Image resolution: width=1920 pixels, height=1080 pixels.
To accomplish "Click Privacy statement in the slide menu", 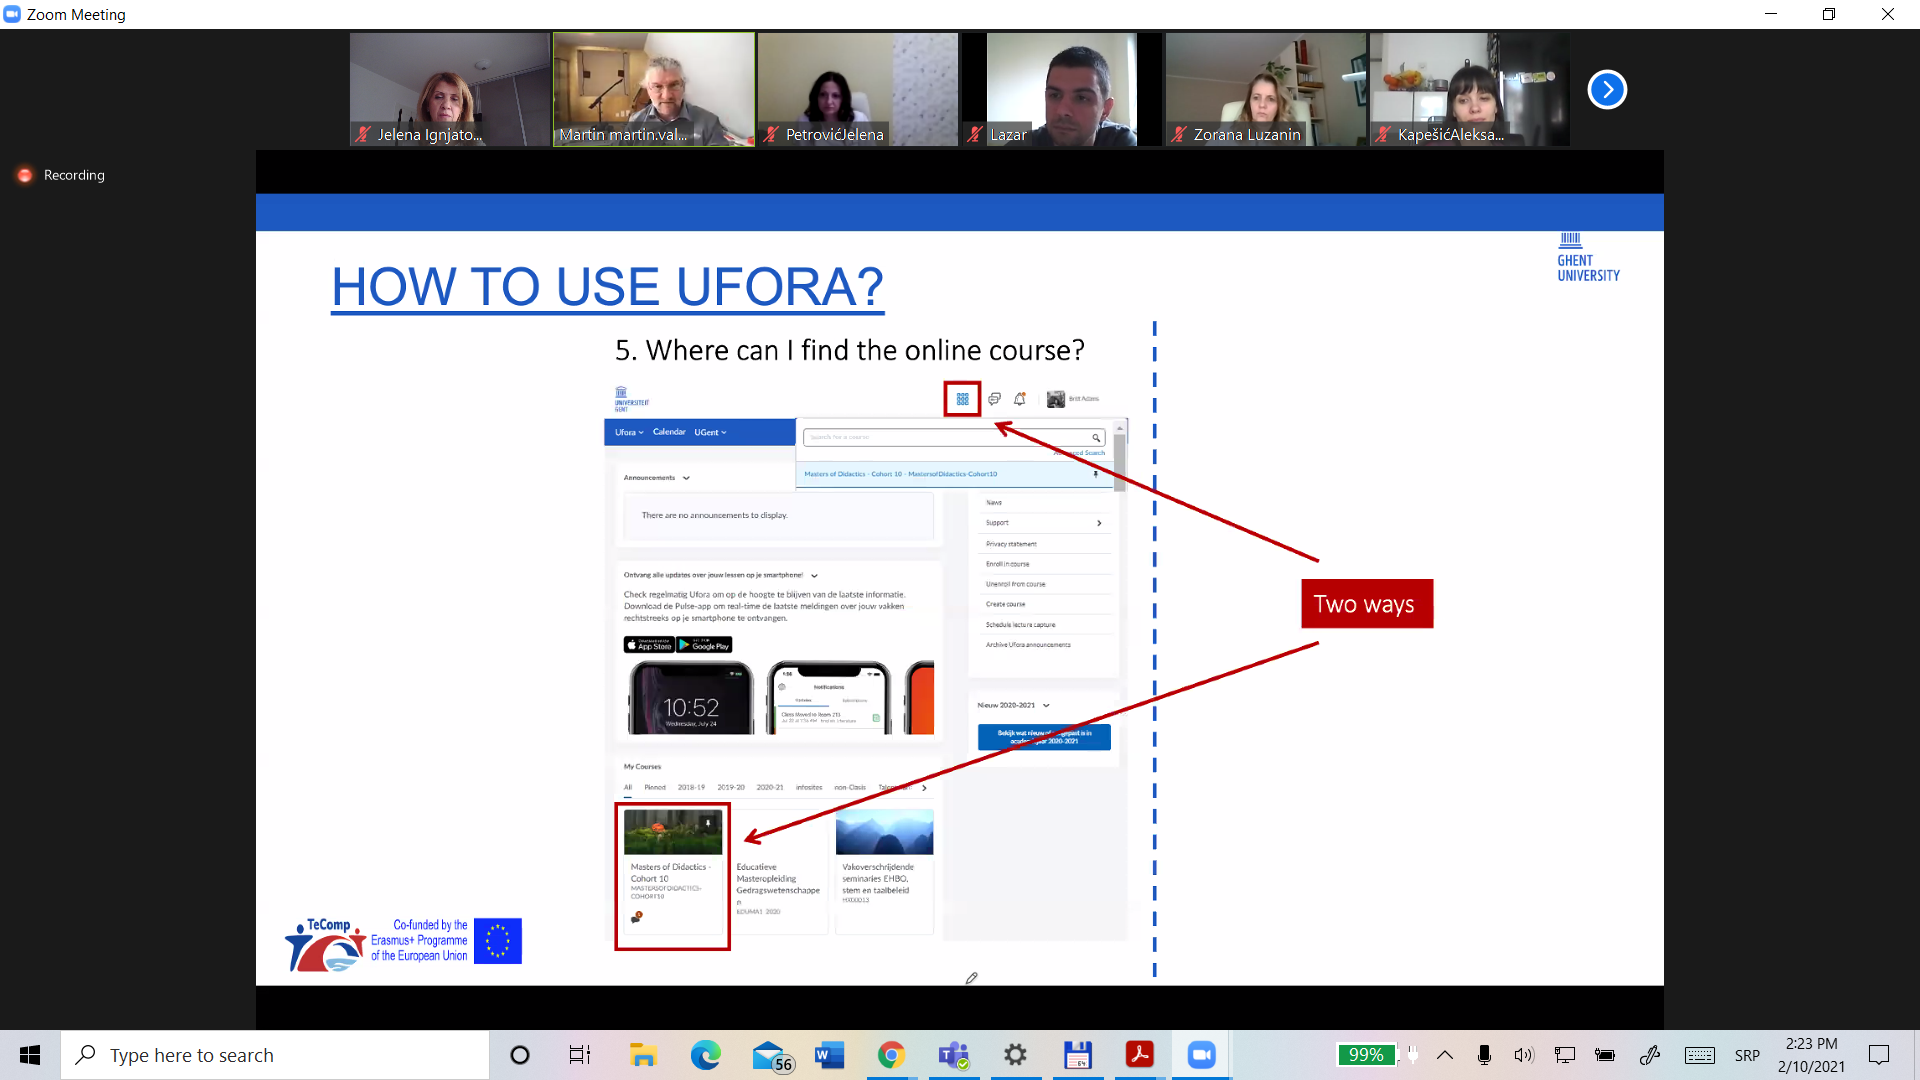I will point(1011,544).
